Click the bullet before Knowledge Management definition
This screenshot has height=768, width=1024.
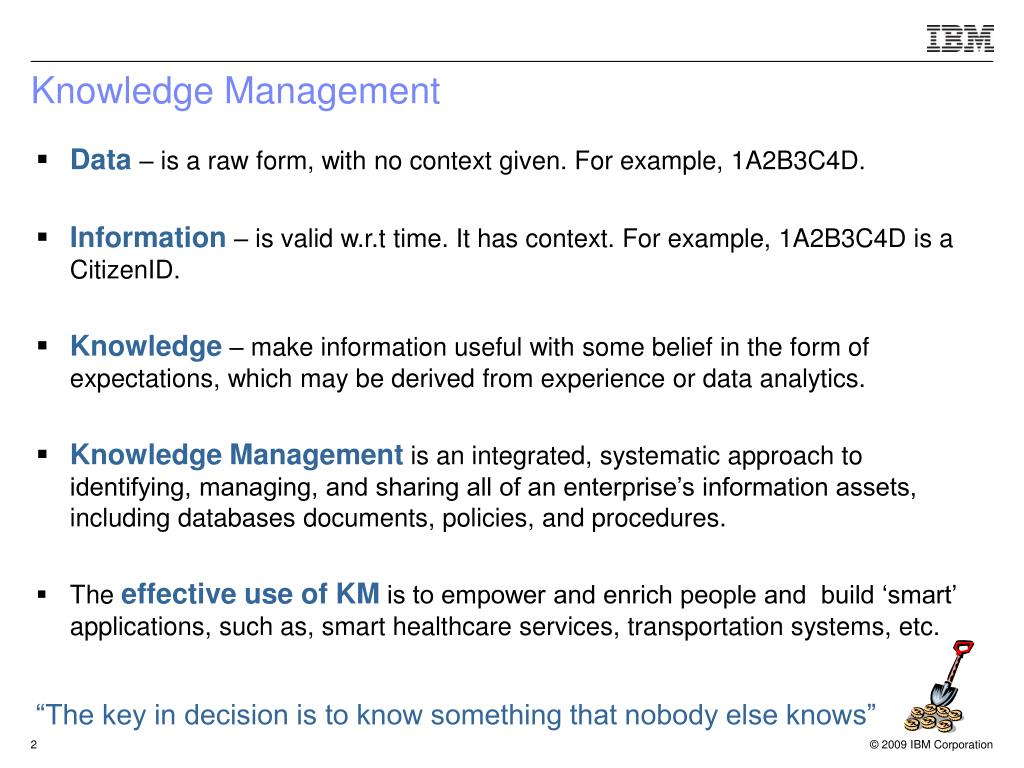coord(42,454)
